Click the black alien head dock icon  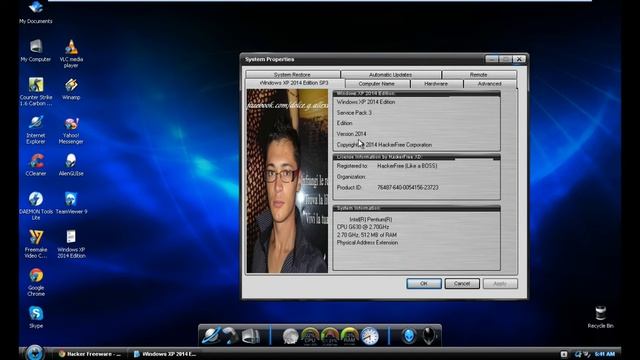tap(429, 336)
